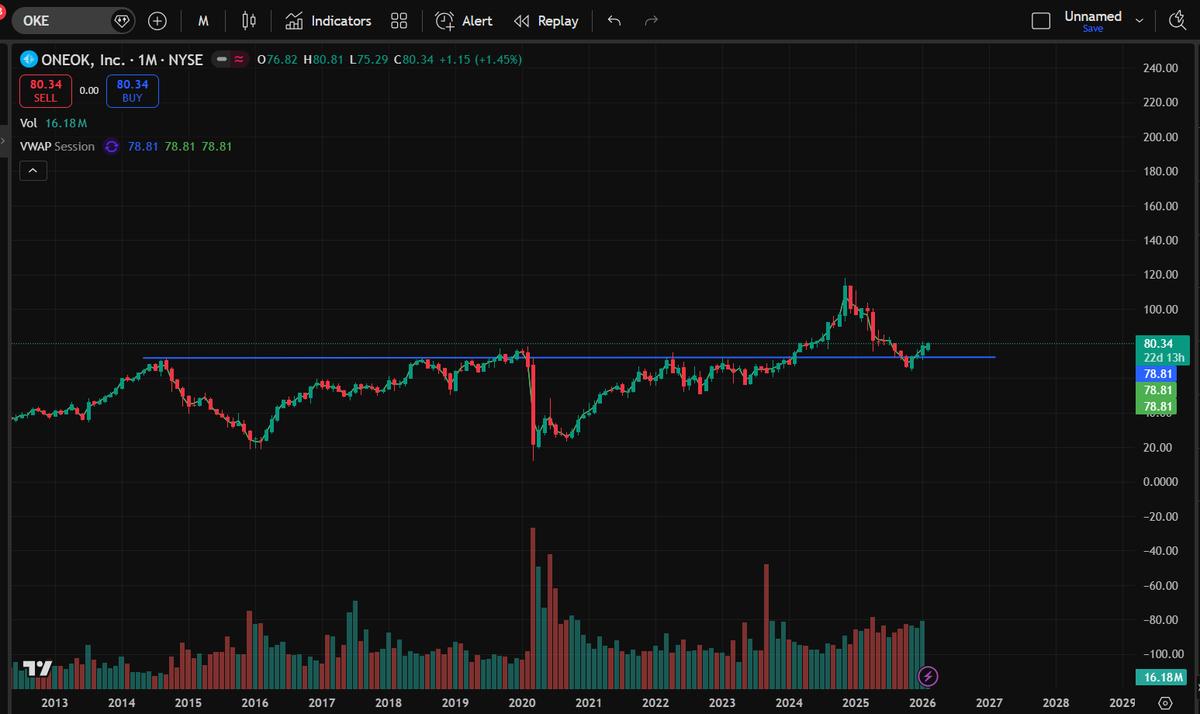Click the TradingView logo on chart
Viewport: 1200px width, 714px height.
pyautogui.click(x=37, y=668)
